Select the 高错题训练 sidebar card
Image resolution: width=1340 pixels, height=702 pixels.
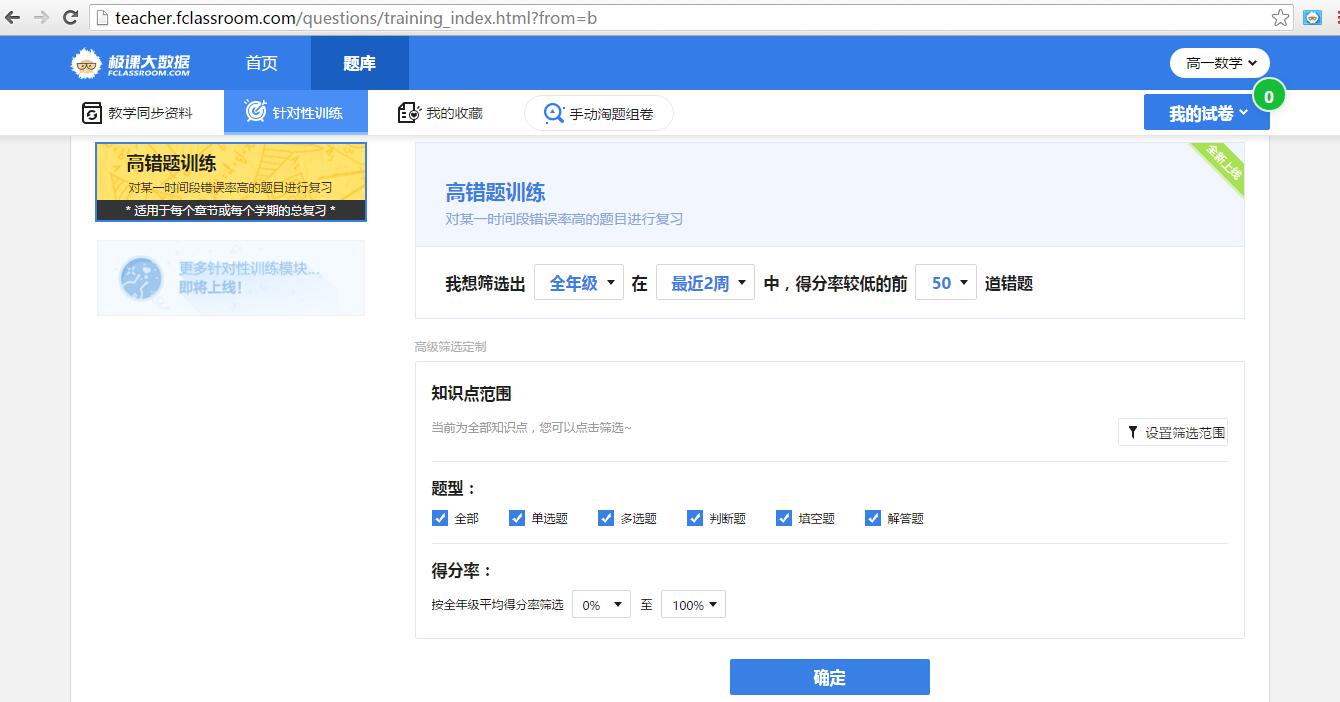[x=231, y=182]
